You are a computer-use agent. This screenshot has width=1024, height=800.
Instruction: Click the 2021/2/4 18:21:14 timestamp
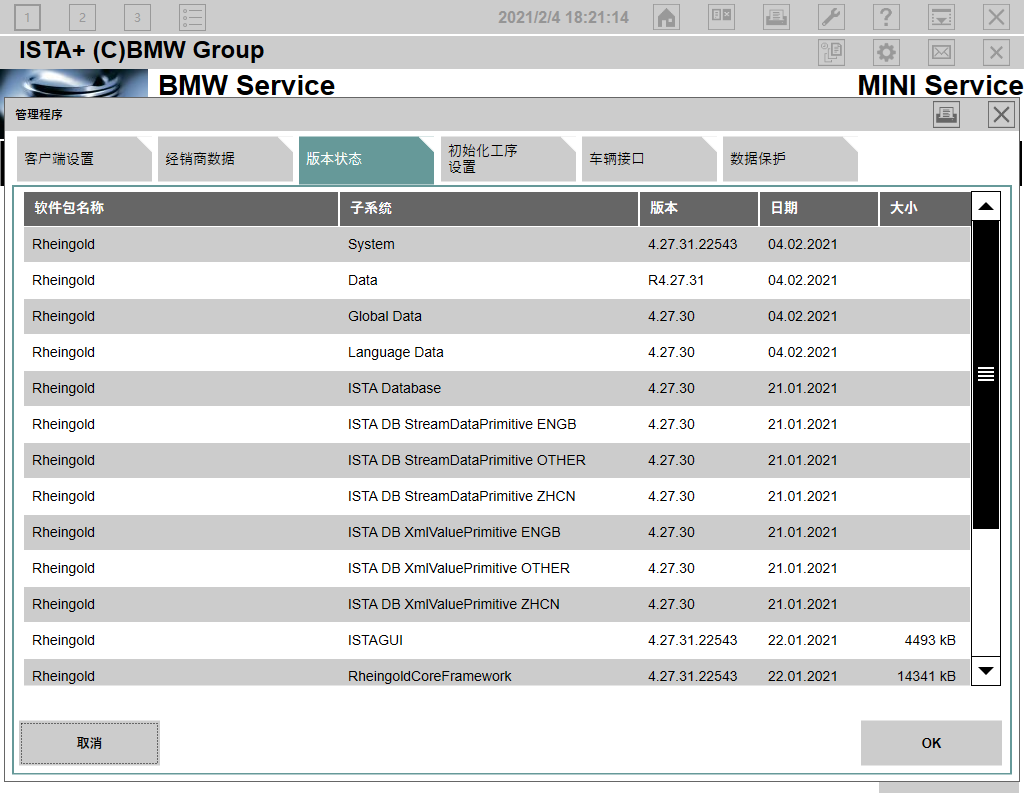[x=564, y=18]
